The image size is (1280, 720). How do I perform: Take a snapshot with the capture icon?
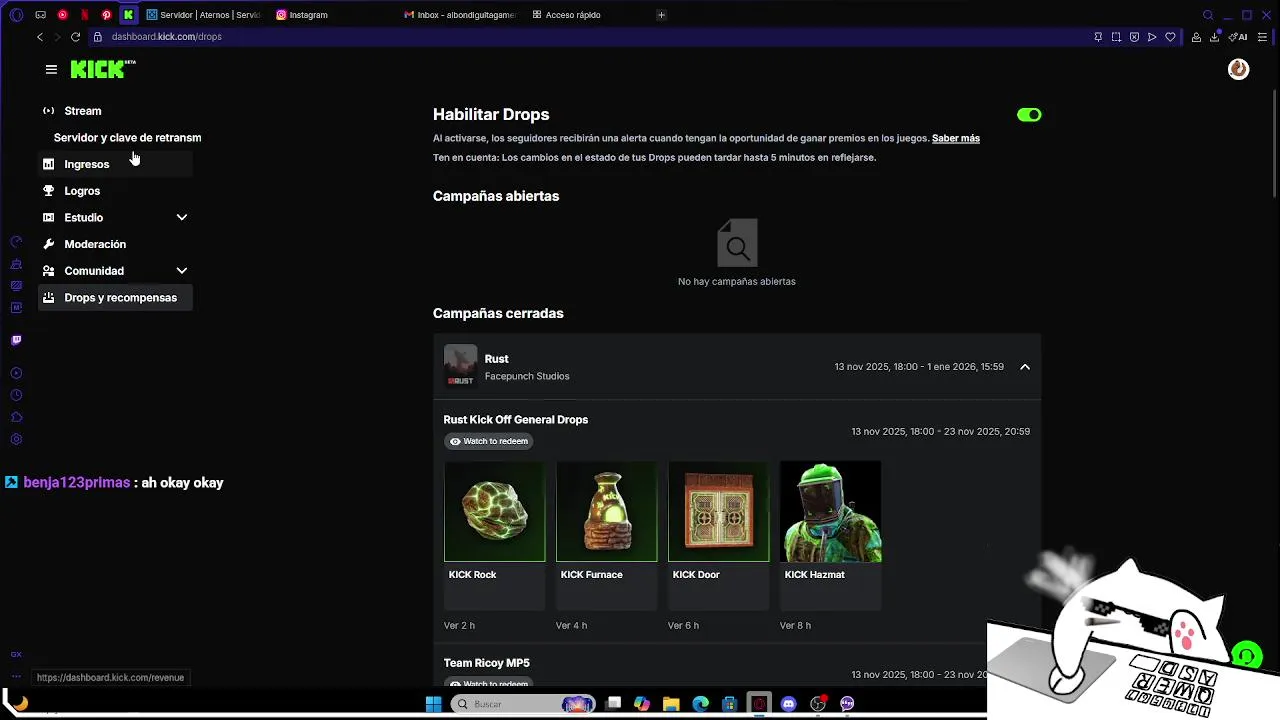pos(1116,37)
